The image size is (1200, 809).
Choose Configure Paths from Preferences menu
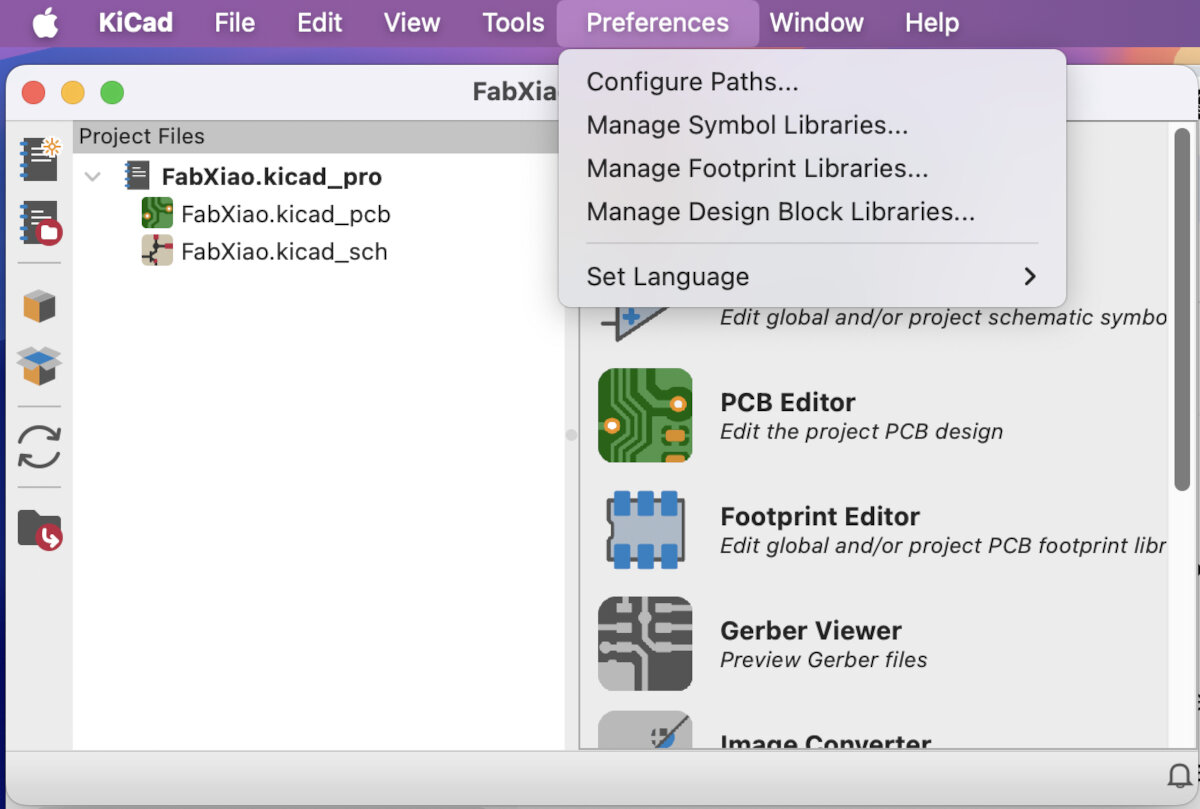[692, 82]
